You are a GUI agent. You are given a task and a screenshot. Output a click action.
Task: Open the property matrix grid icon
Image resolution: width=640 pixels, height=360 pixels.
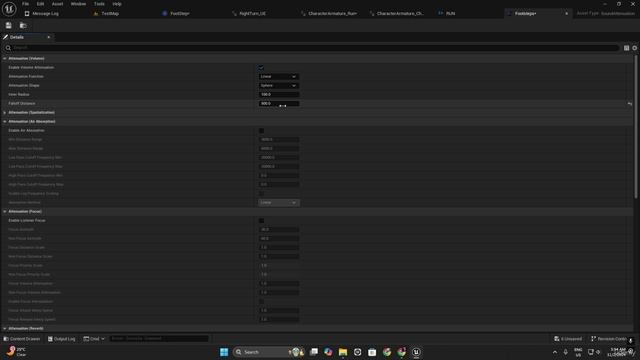[627, 48]
